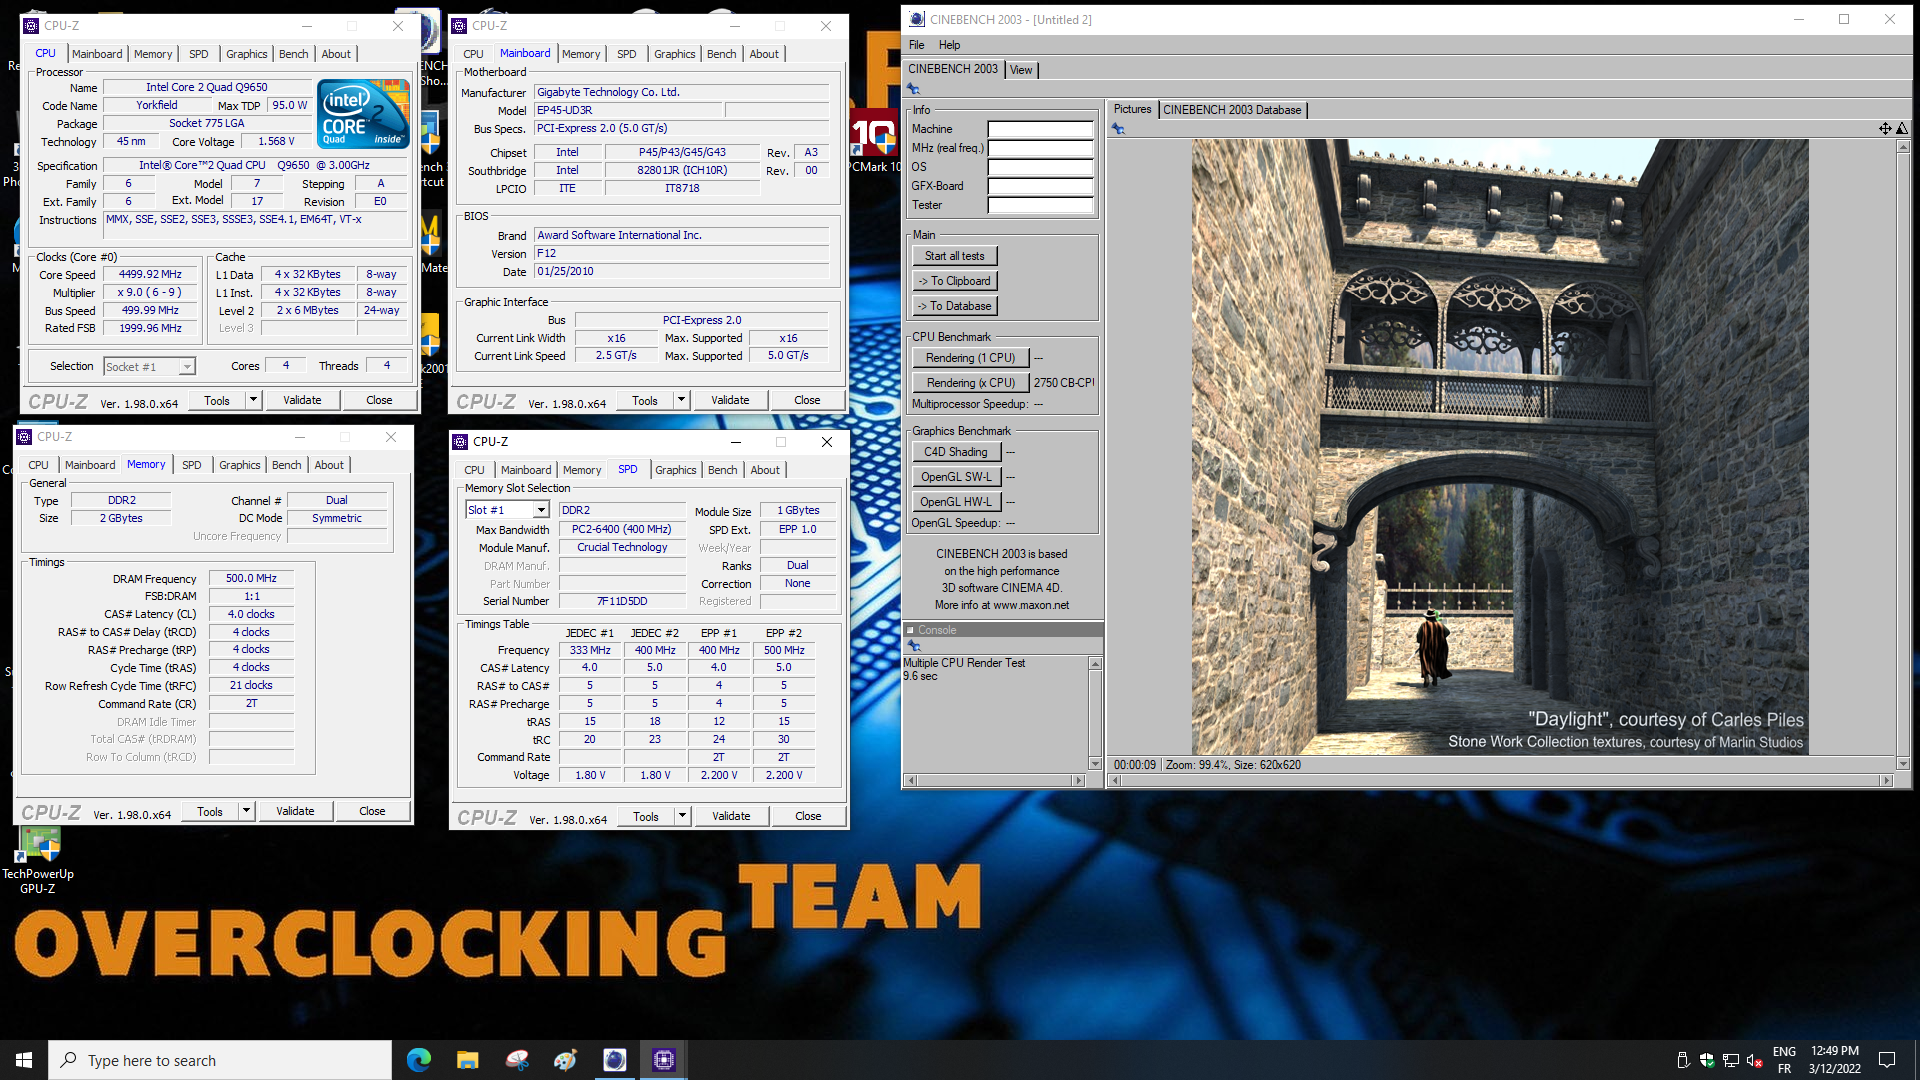Screen dimensions: 1920x1080
Task: Run Rendering (1 CPU) benchmark
Action: (x=970, y=358)
